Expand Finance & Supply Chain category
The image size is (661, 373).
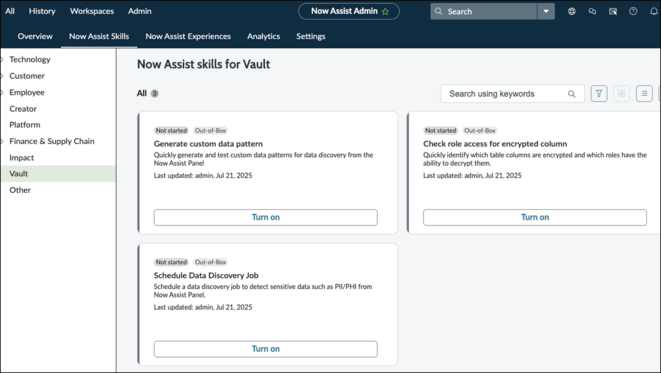(x=2, y=141)
